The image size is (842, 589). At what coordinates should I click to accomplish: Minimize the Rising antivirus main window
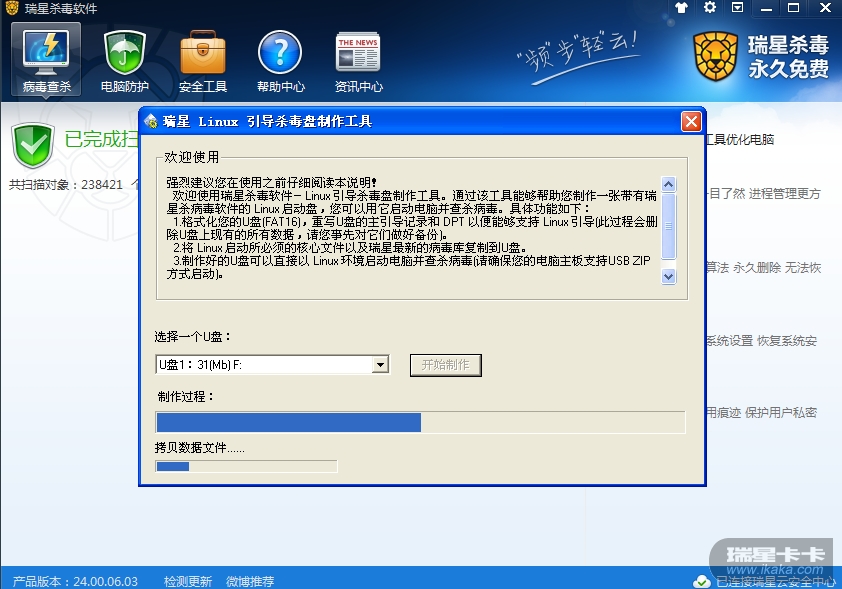pyautogui.click(x=766, y=8)
